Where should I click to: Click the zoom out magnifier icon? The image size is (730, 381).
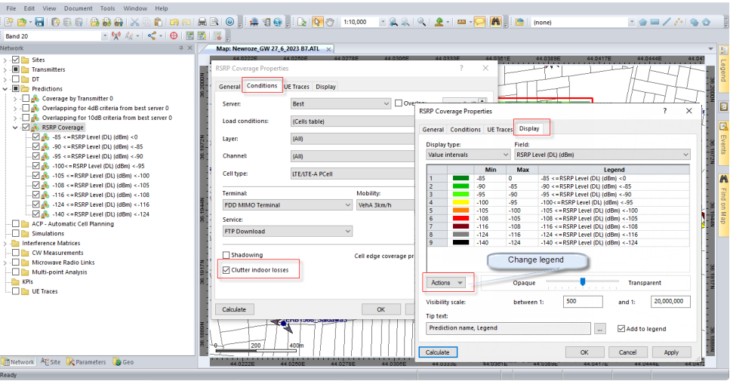click(x=406, y=22)
